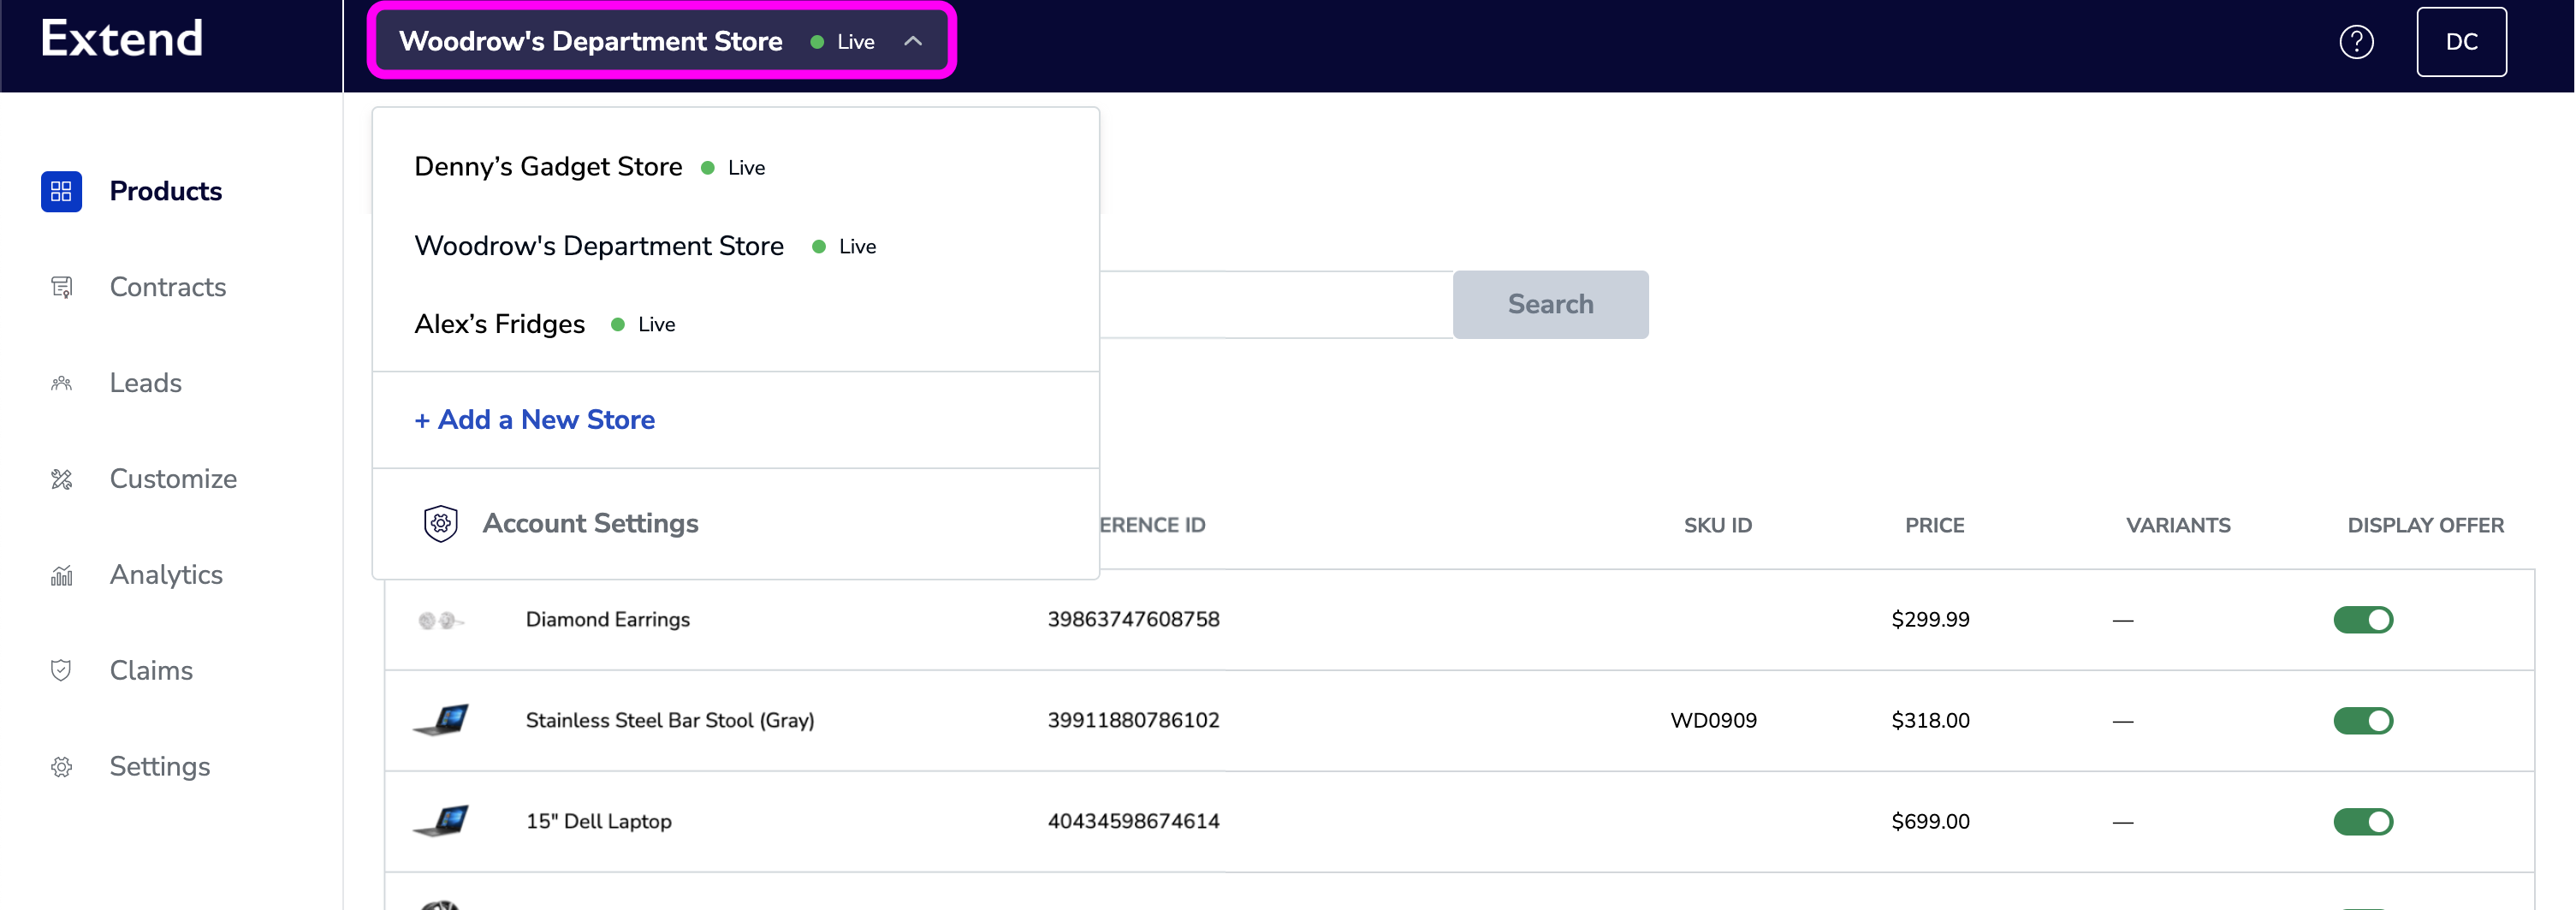Toggle display offer for Stainless Steel Bar Stool
The width and height of the screenshot is (2576, 910).
coord(2363,721)
